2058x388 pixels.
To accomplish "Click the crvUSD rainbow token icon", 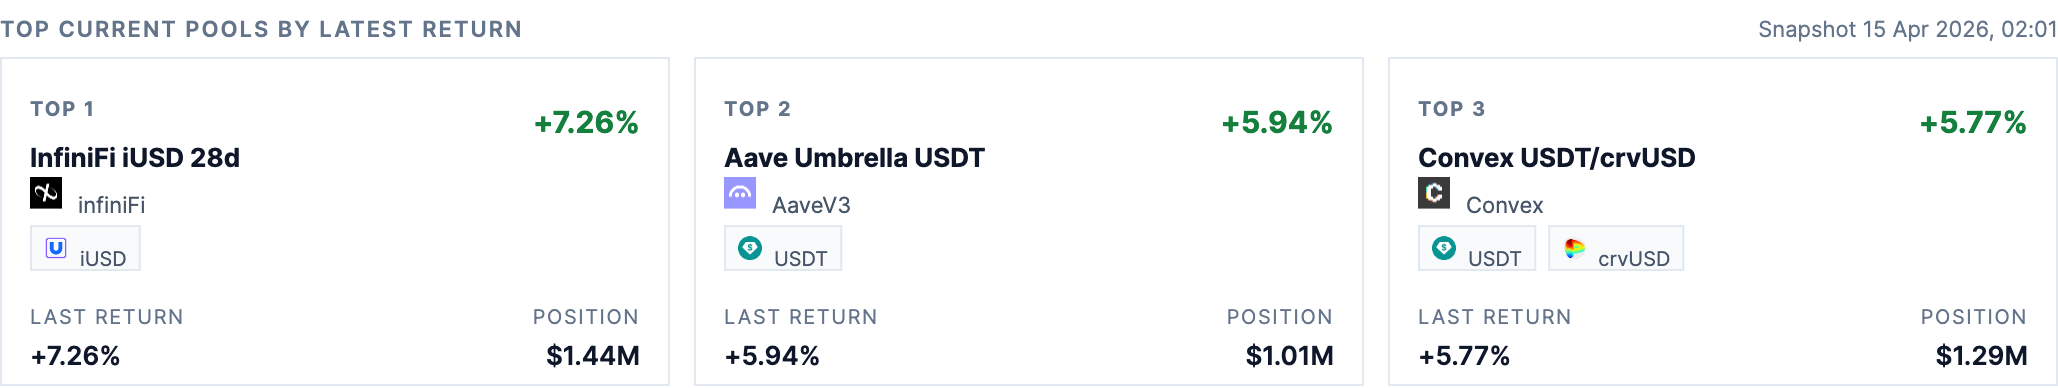I will click(1574, 247).
